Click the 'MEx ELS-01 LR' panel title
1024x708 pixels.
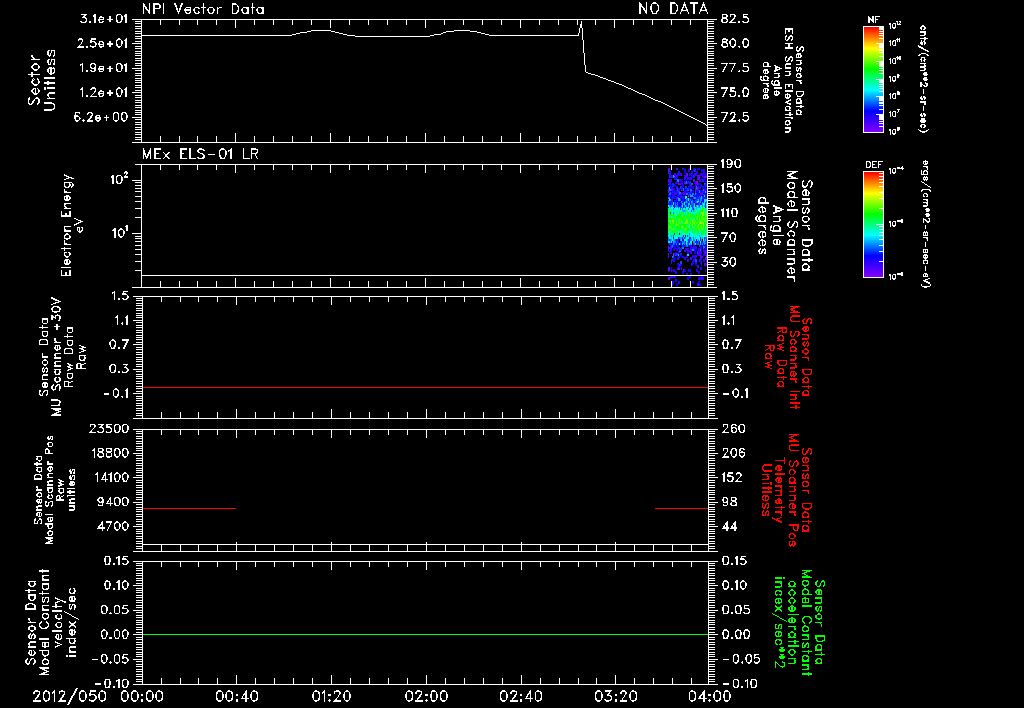click(200, 154)
